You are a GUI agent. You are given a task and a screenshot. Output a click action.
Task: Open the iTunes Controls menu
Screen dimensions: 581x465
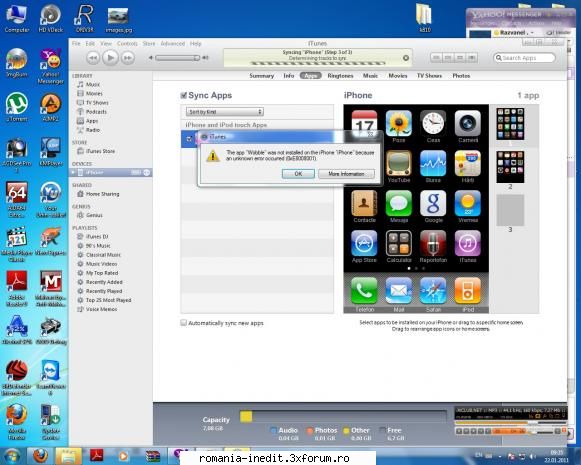tap(127, 44)
